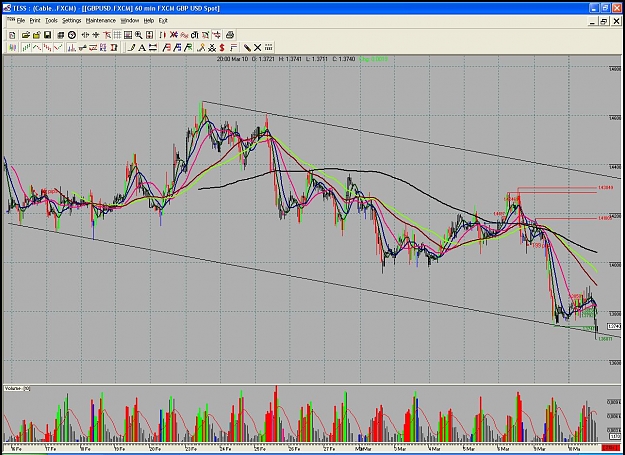Click the blue F-shaped line tool icon
Image resolution: width=625 pixels, height=455 pixels.
click(177, 48)
